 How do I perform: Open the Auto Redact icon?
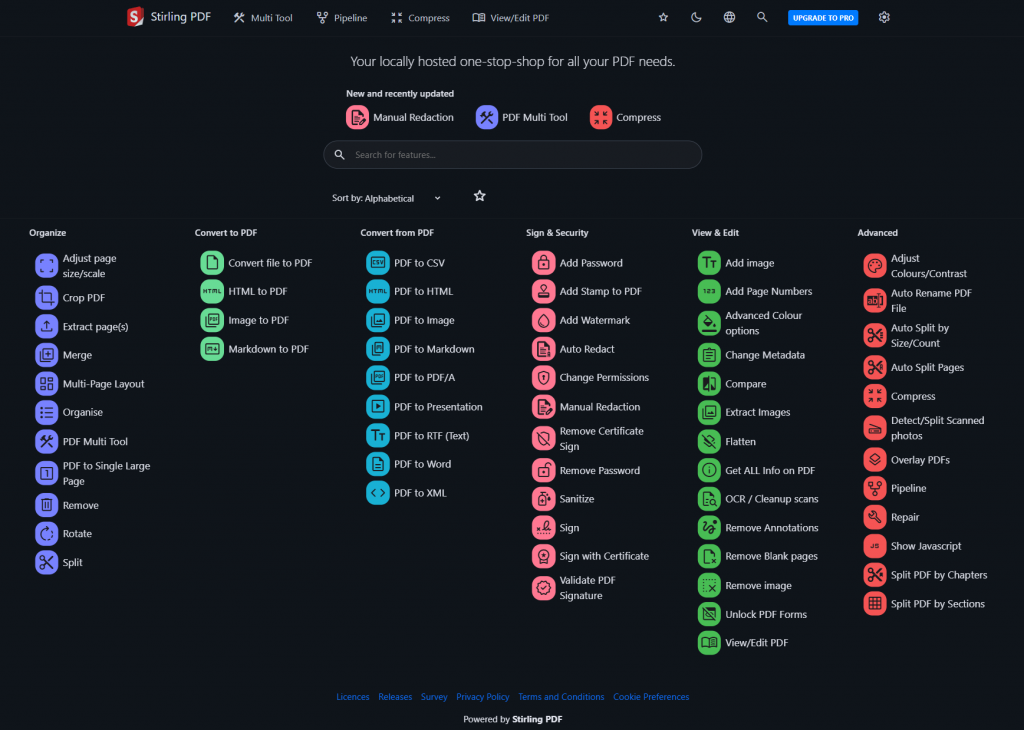543,349
